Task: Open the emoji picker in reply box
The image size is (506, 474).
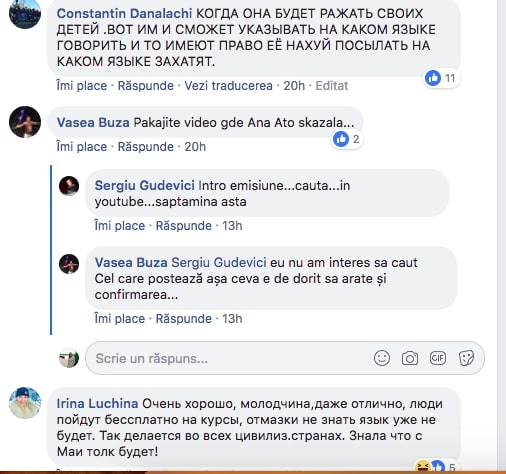Action: tap(382, 358)
